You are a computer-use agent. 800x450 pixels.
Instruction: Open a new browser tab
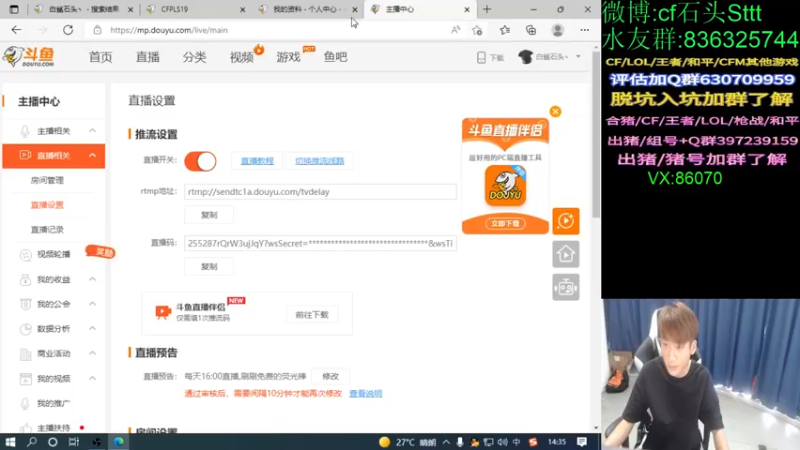(x=487, y=9)
